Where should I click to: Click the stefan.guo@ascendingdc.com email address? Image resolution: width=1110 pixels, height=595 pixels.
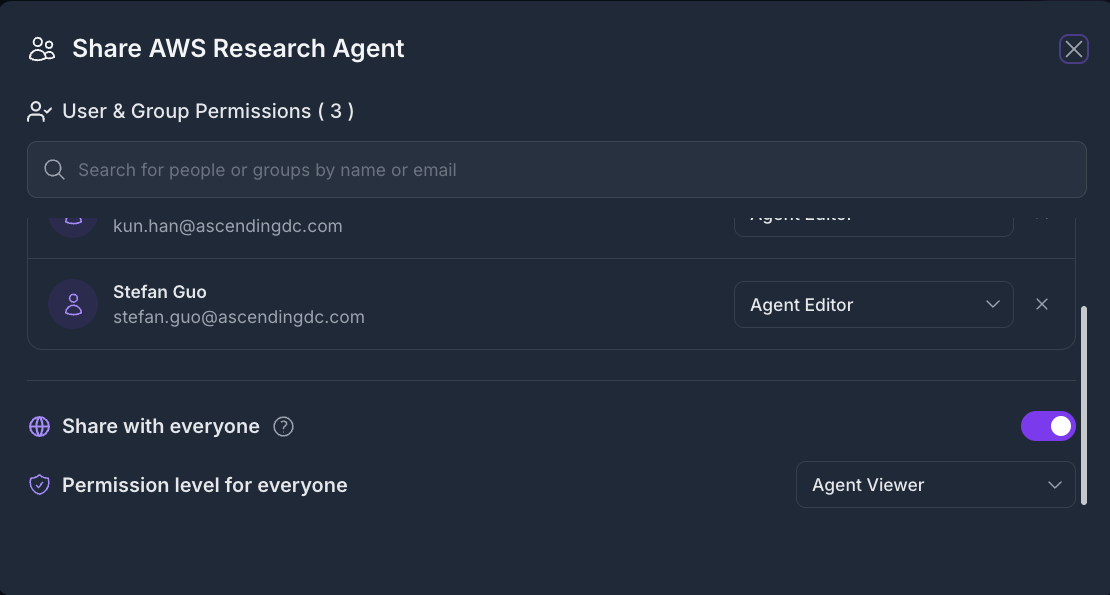pos(239,317)
